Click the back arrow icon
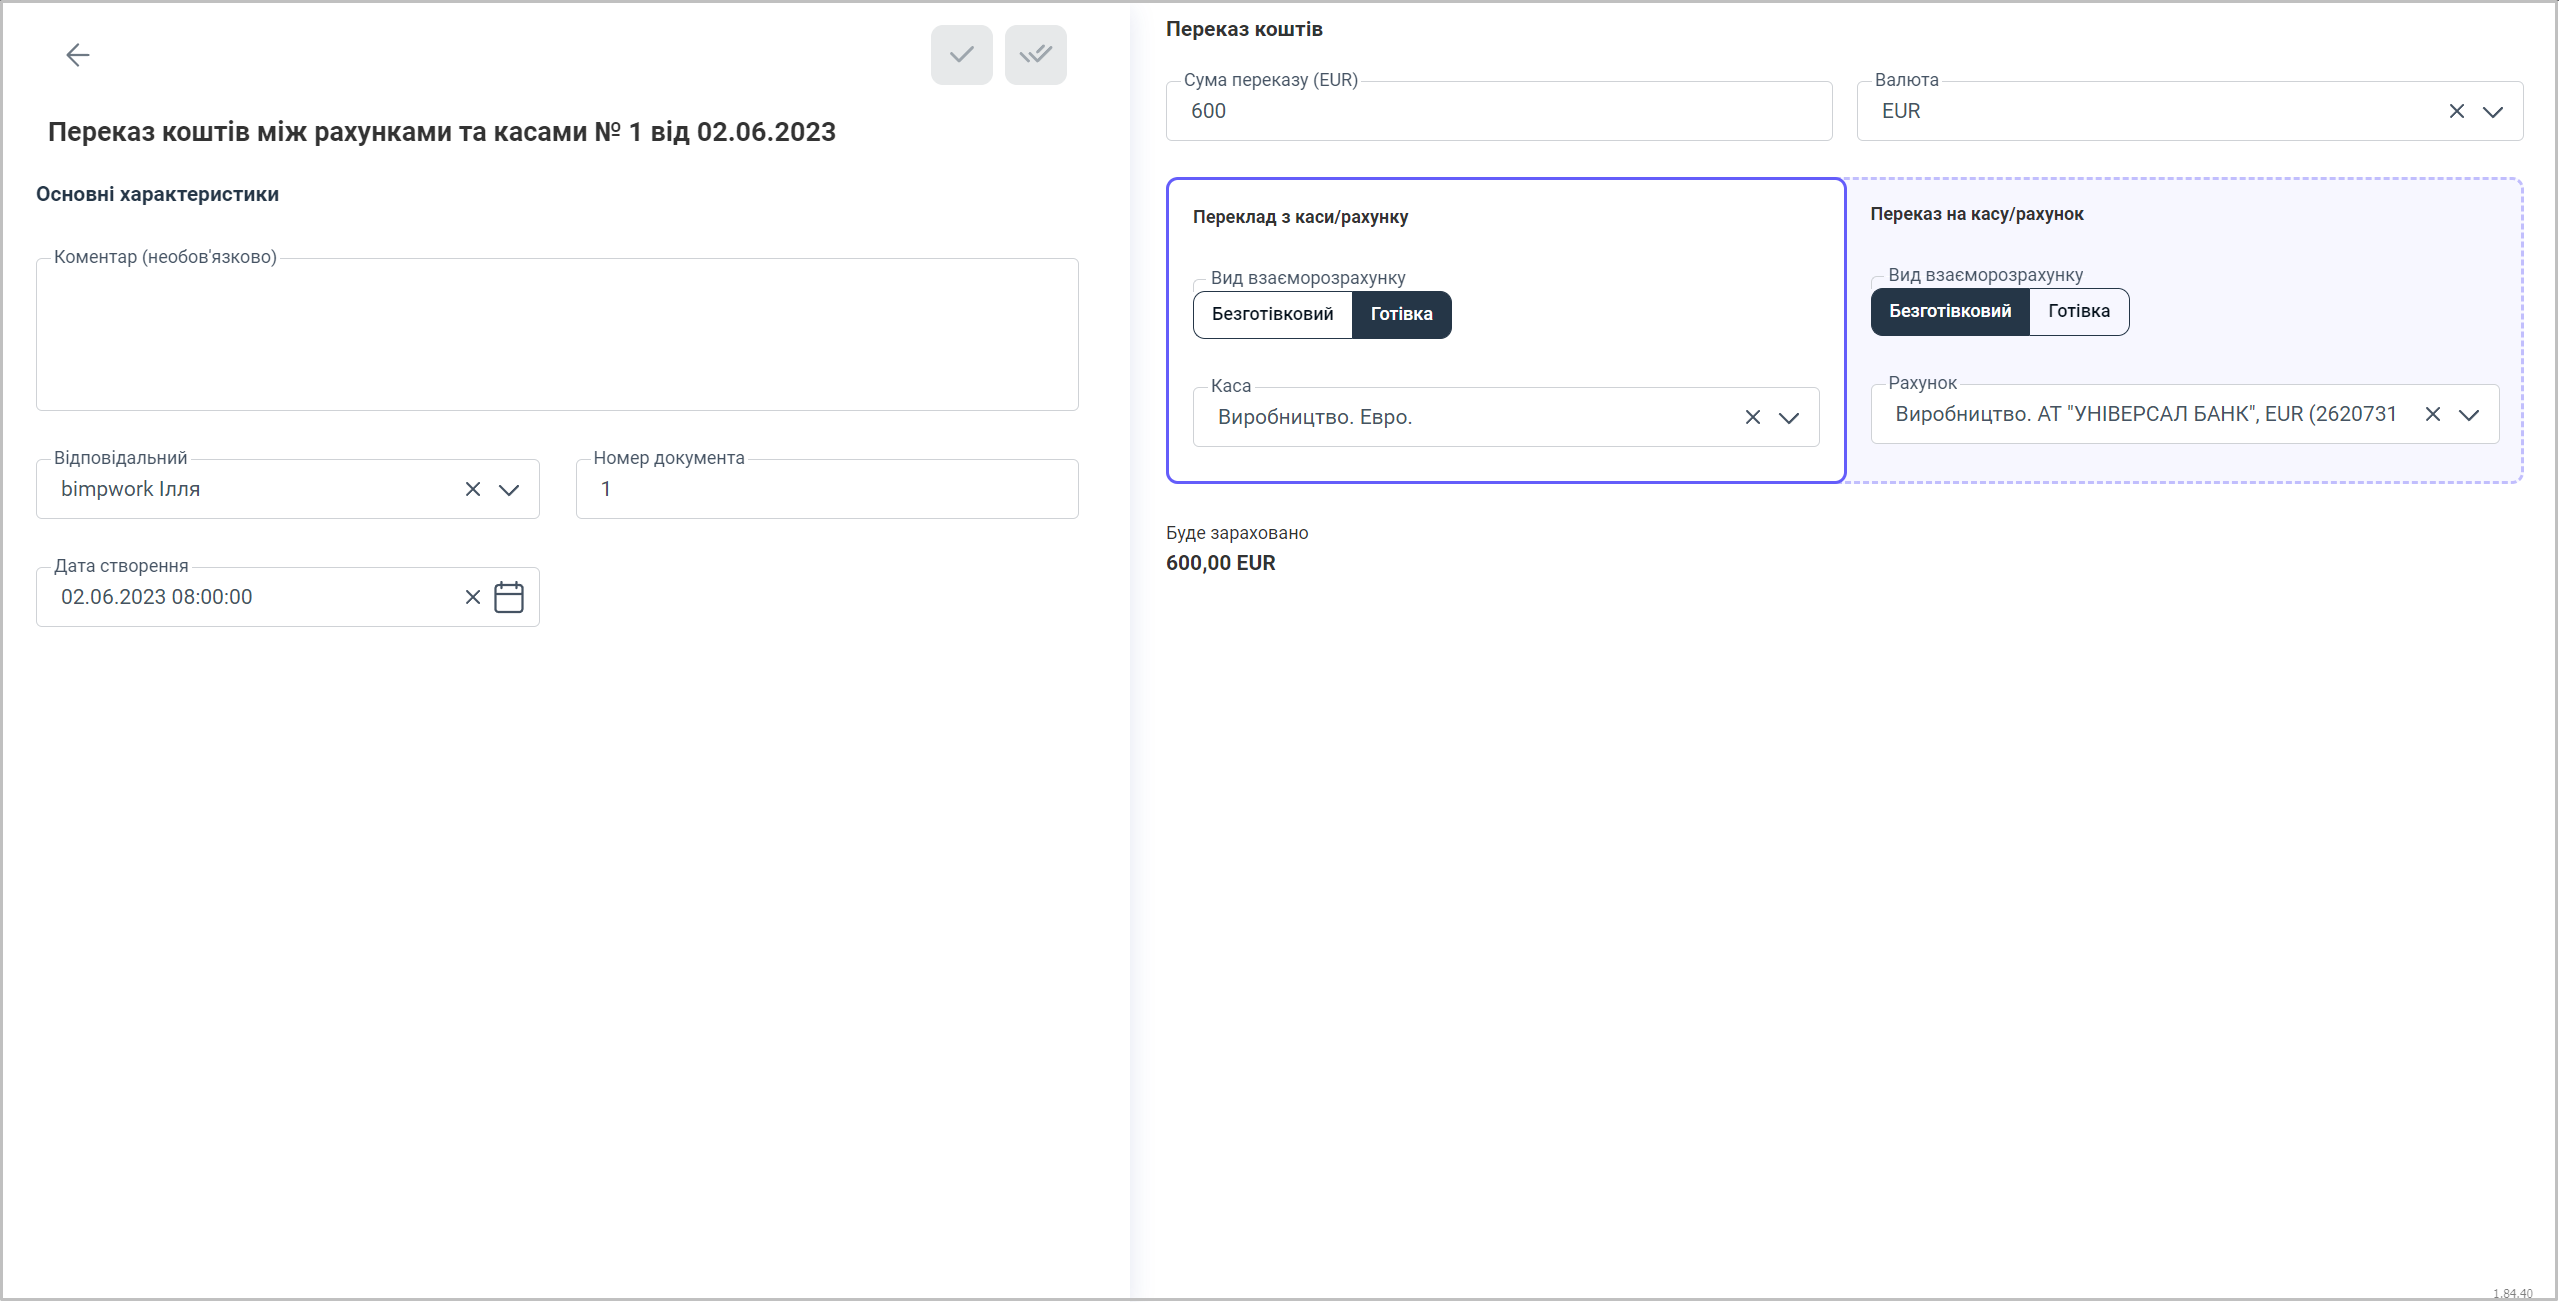This screenshot has height=1302, width=2559. [77, 55]
